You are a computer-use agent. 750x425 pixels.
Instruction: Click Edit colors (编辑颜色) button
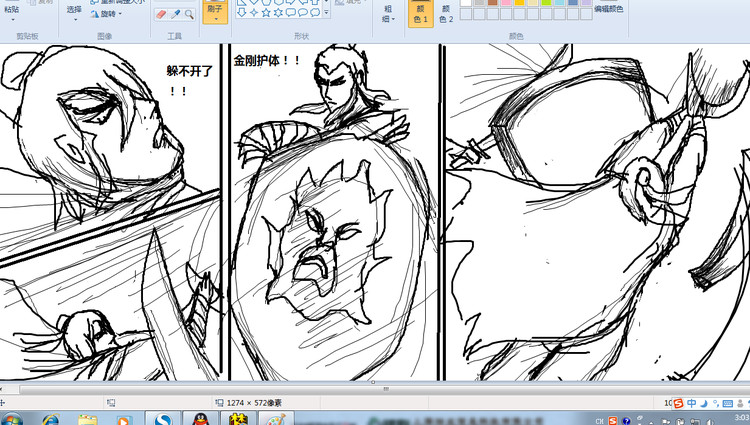tap(608, 9)
